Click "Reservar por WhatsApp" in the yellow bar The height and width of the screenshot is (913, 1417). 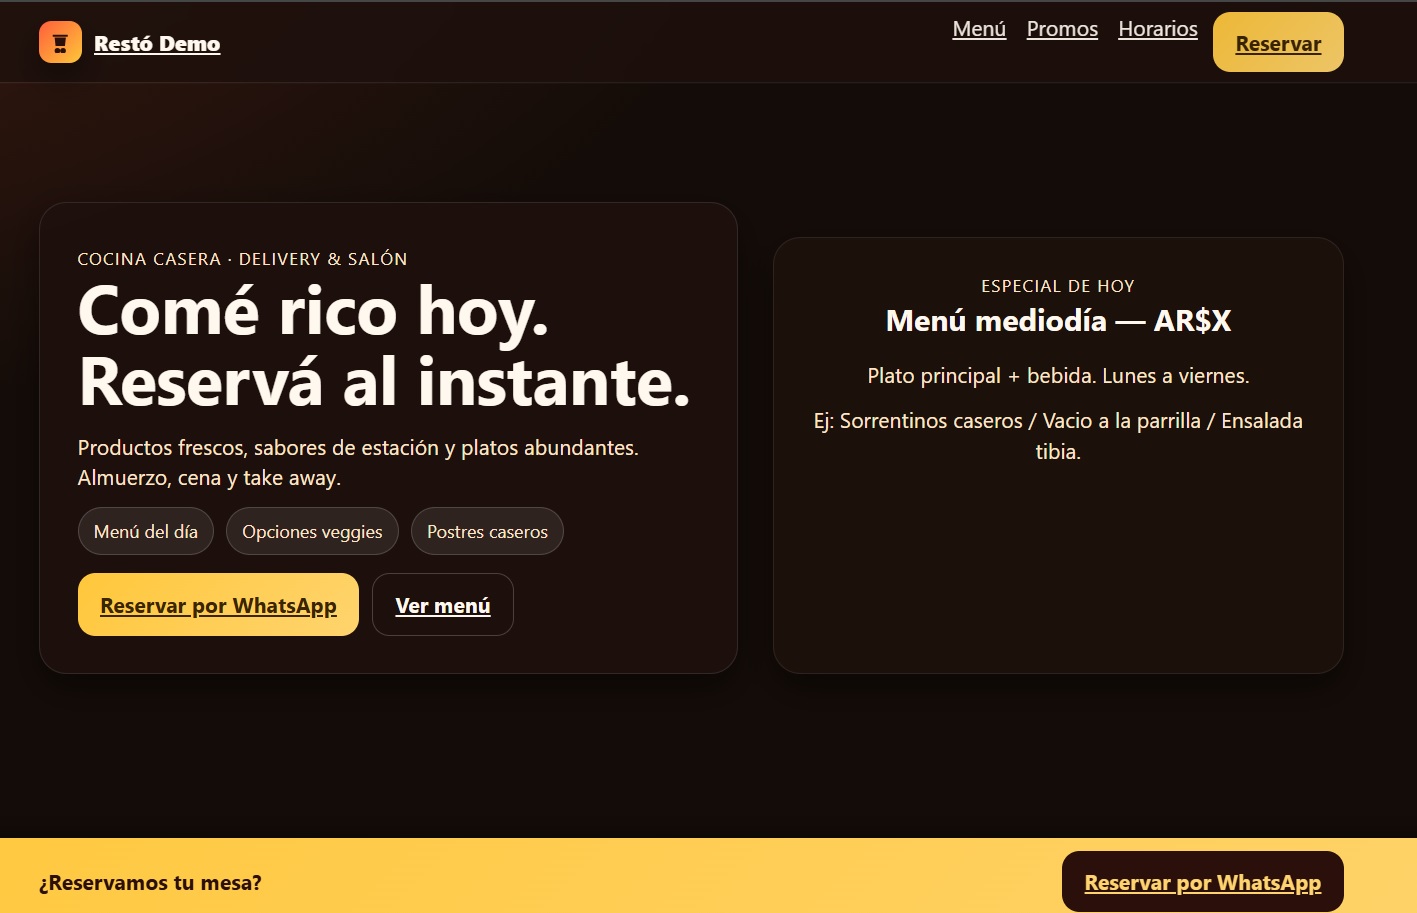point(1202,881)
